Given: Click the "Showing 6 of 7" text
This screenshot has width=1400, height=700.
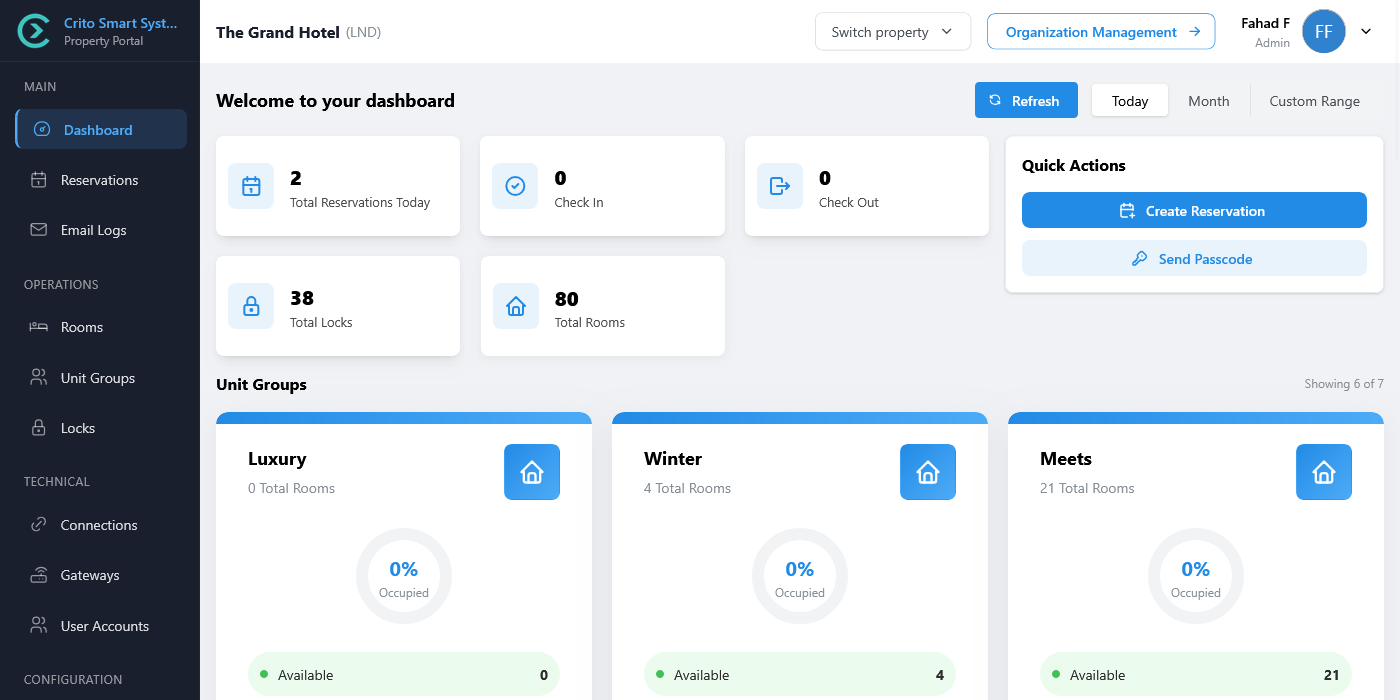Looking at the screenshot, I should tap(1344, 384).
